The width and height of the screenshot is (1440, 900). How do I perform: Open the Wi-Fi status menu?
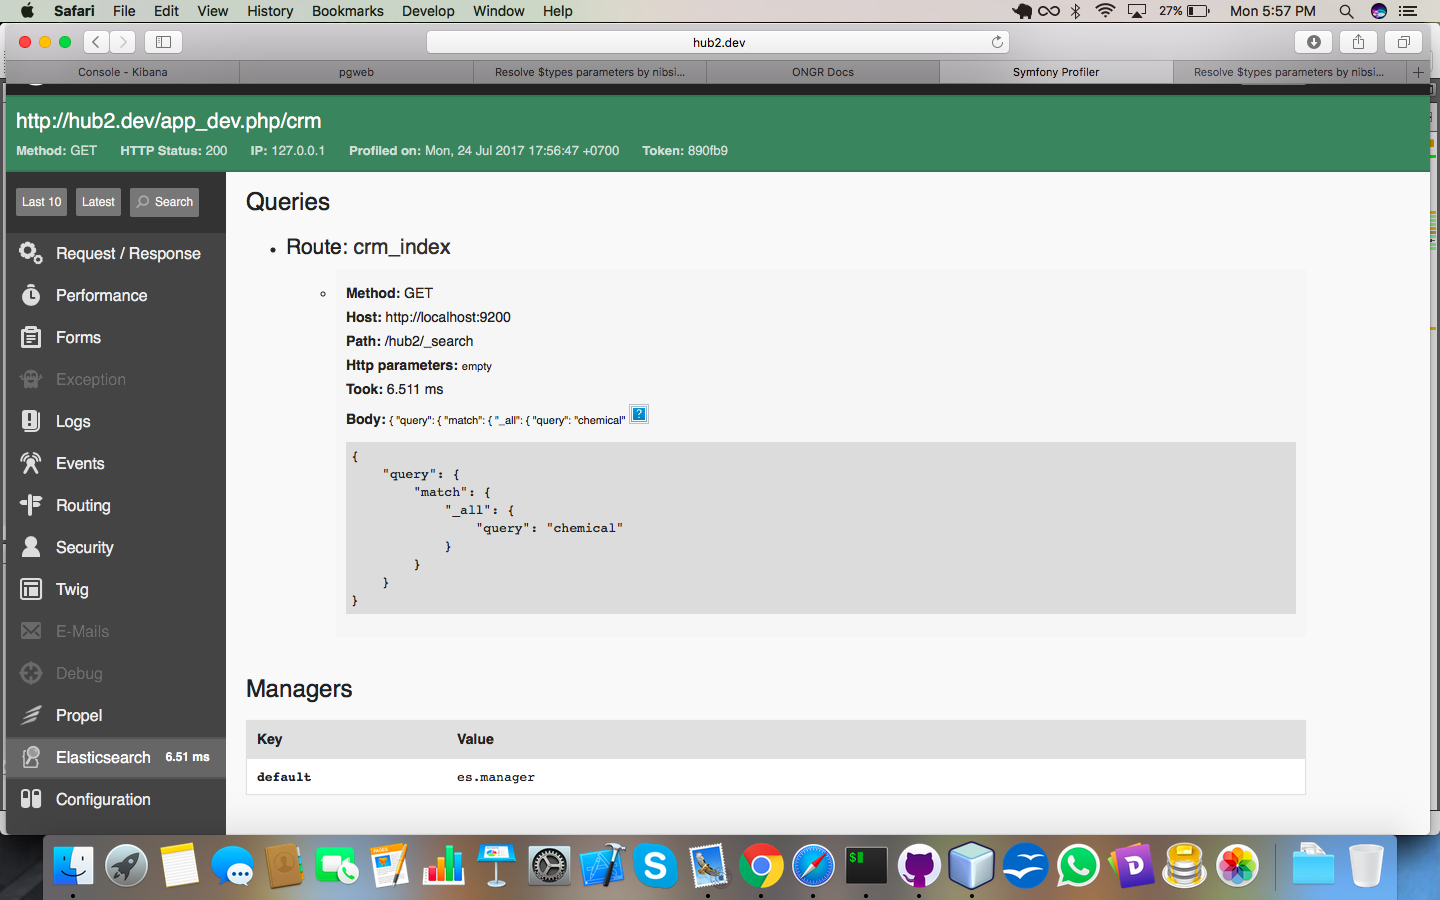tap(1104, 11)
